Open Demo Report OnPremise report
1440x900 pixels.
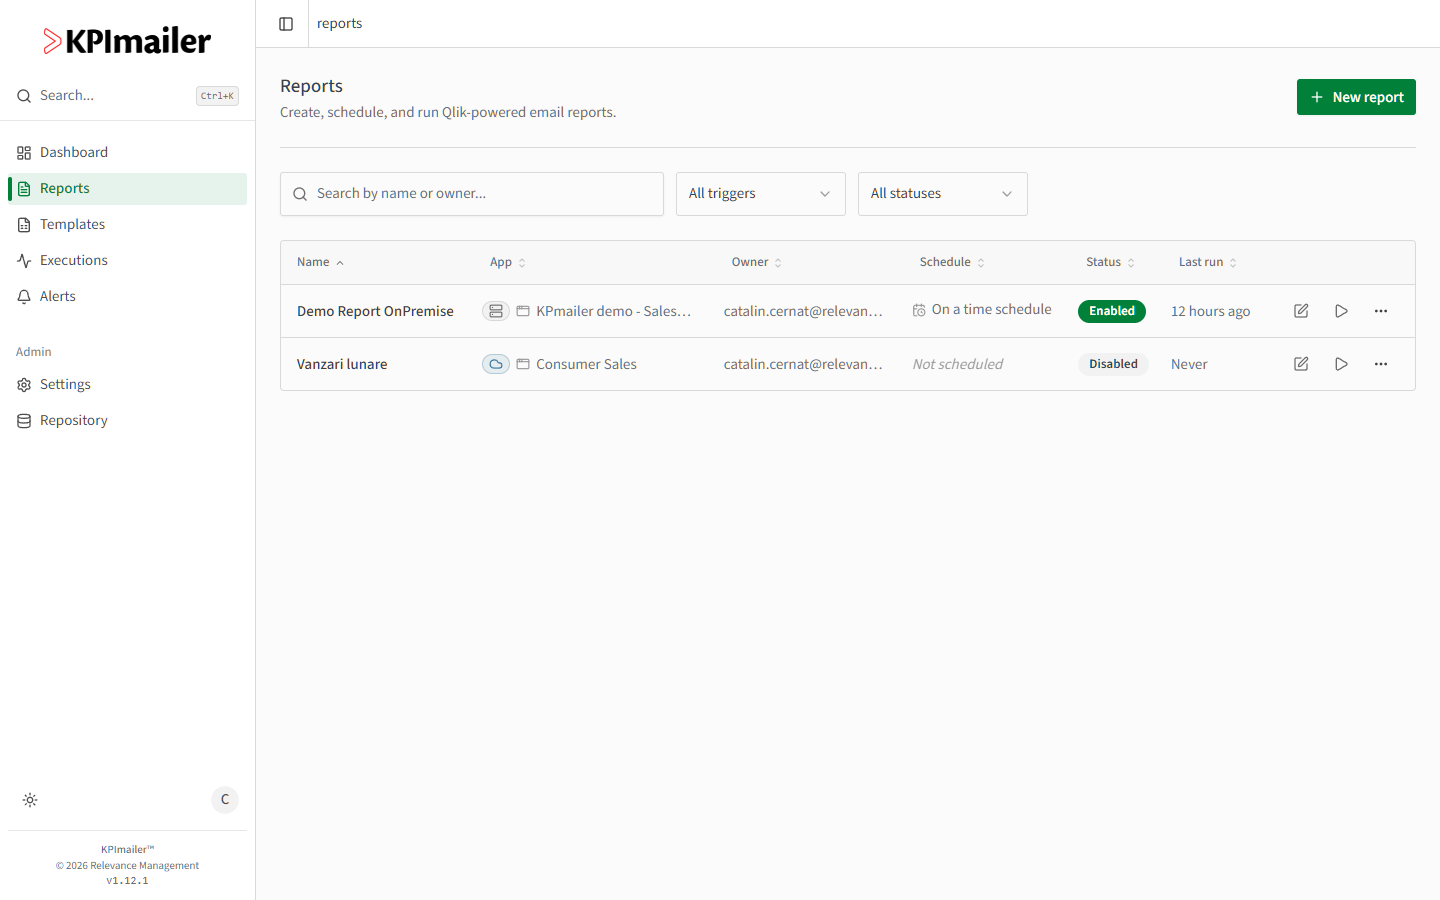pyautogui.click(x=375, y=311)
